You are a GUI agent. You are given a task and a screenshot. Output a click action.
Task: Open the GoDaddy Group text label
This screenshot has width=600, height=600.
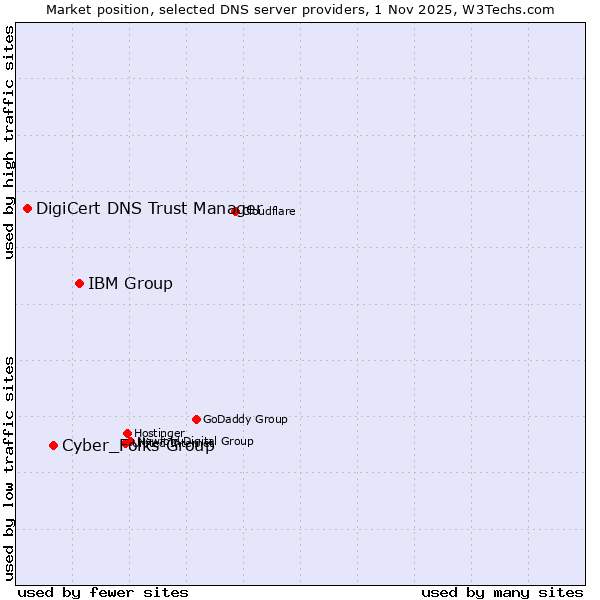click(x=245, y=419)
